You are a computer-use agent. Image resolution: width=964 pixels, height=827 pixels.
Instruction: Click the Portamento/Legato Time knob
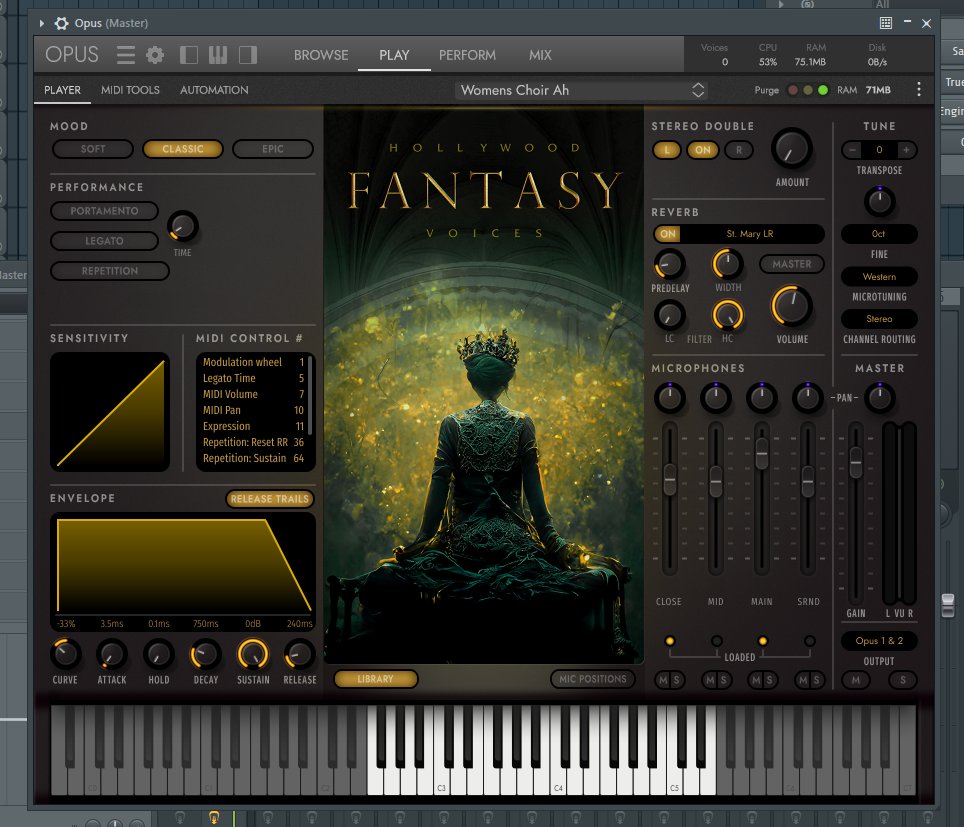click(183, 227)
